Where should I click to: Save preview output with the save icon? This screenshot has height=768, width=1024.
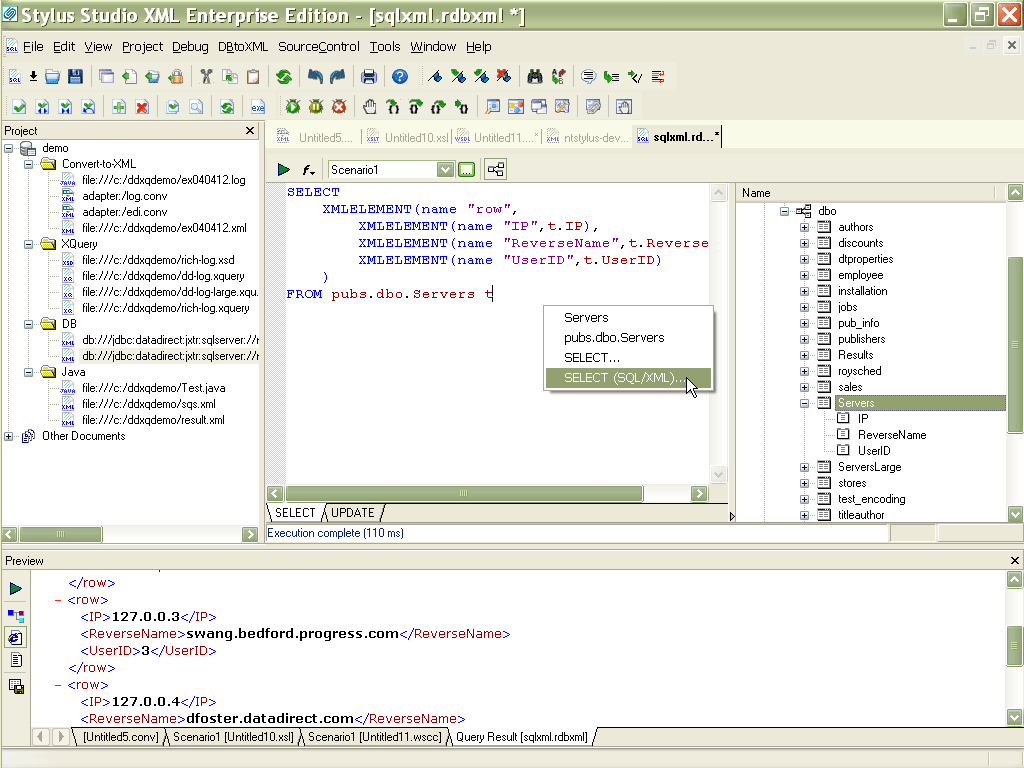[17, 687]
